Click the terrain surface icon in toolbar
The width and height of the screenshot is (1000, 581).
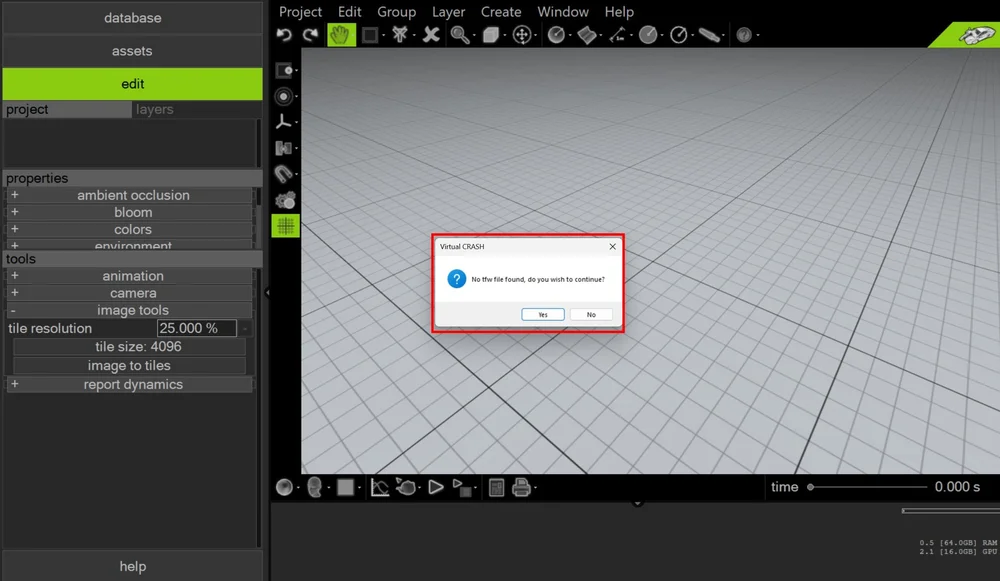(x=586, y=34)
